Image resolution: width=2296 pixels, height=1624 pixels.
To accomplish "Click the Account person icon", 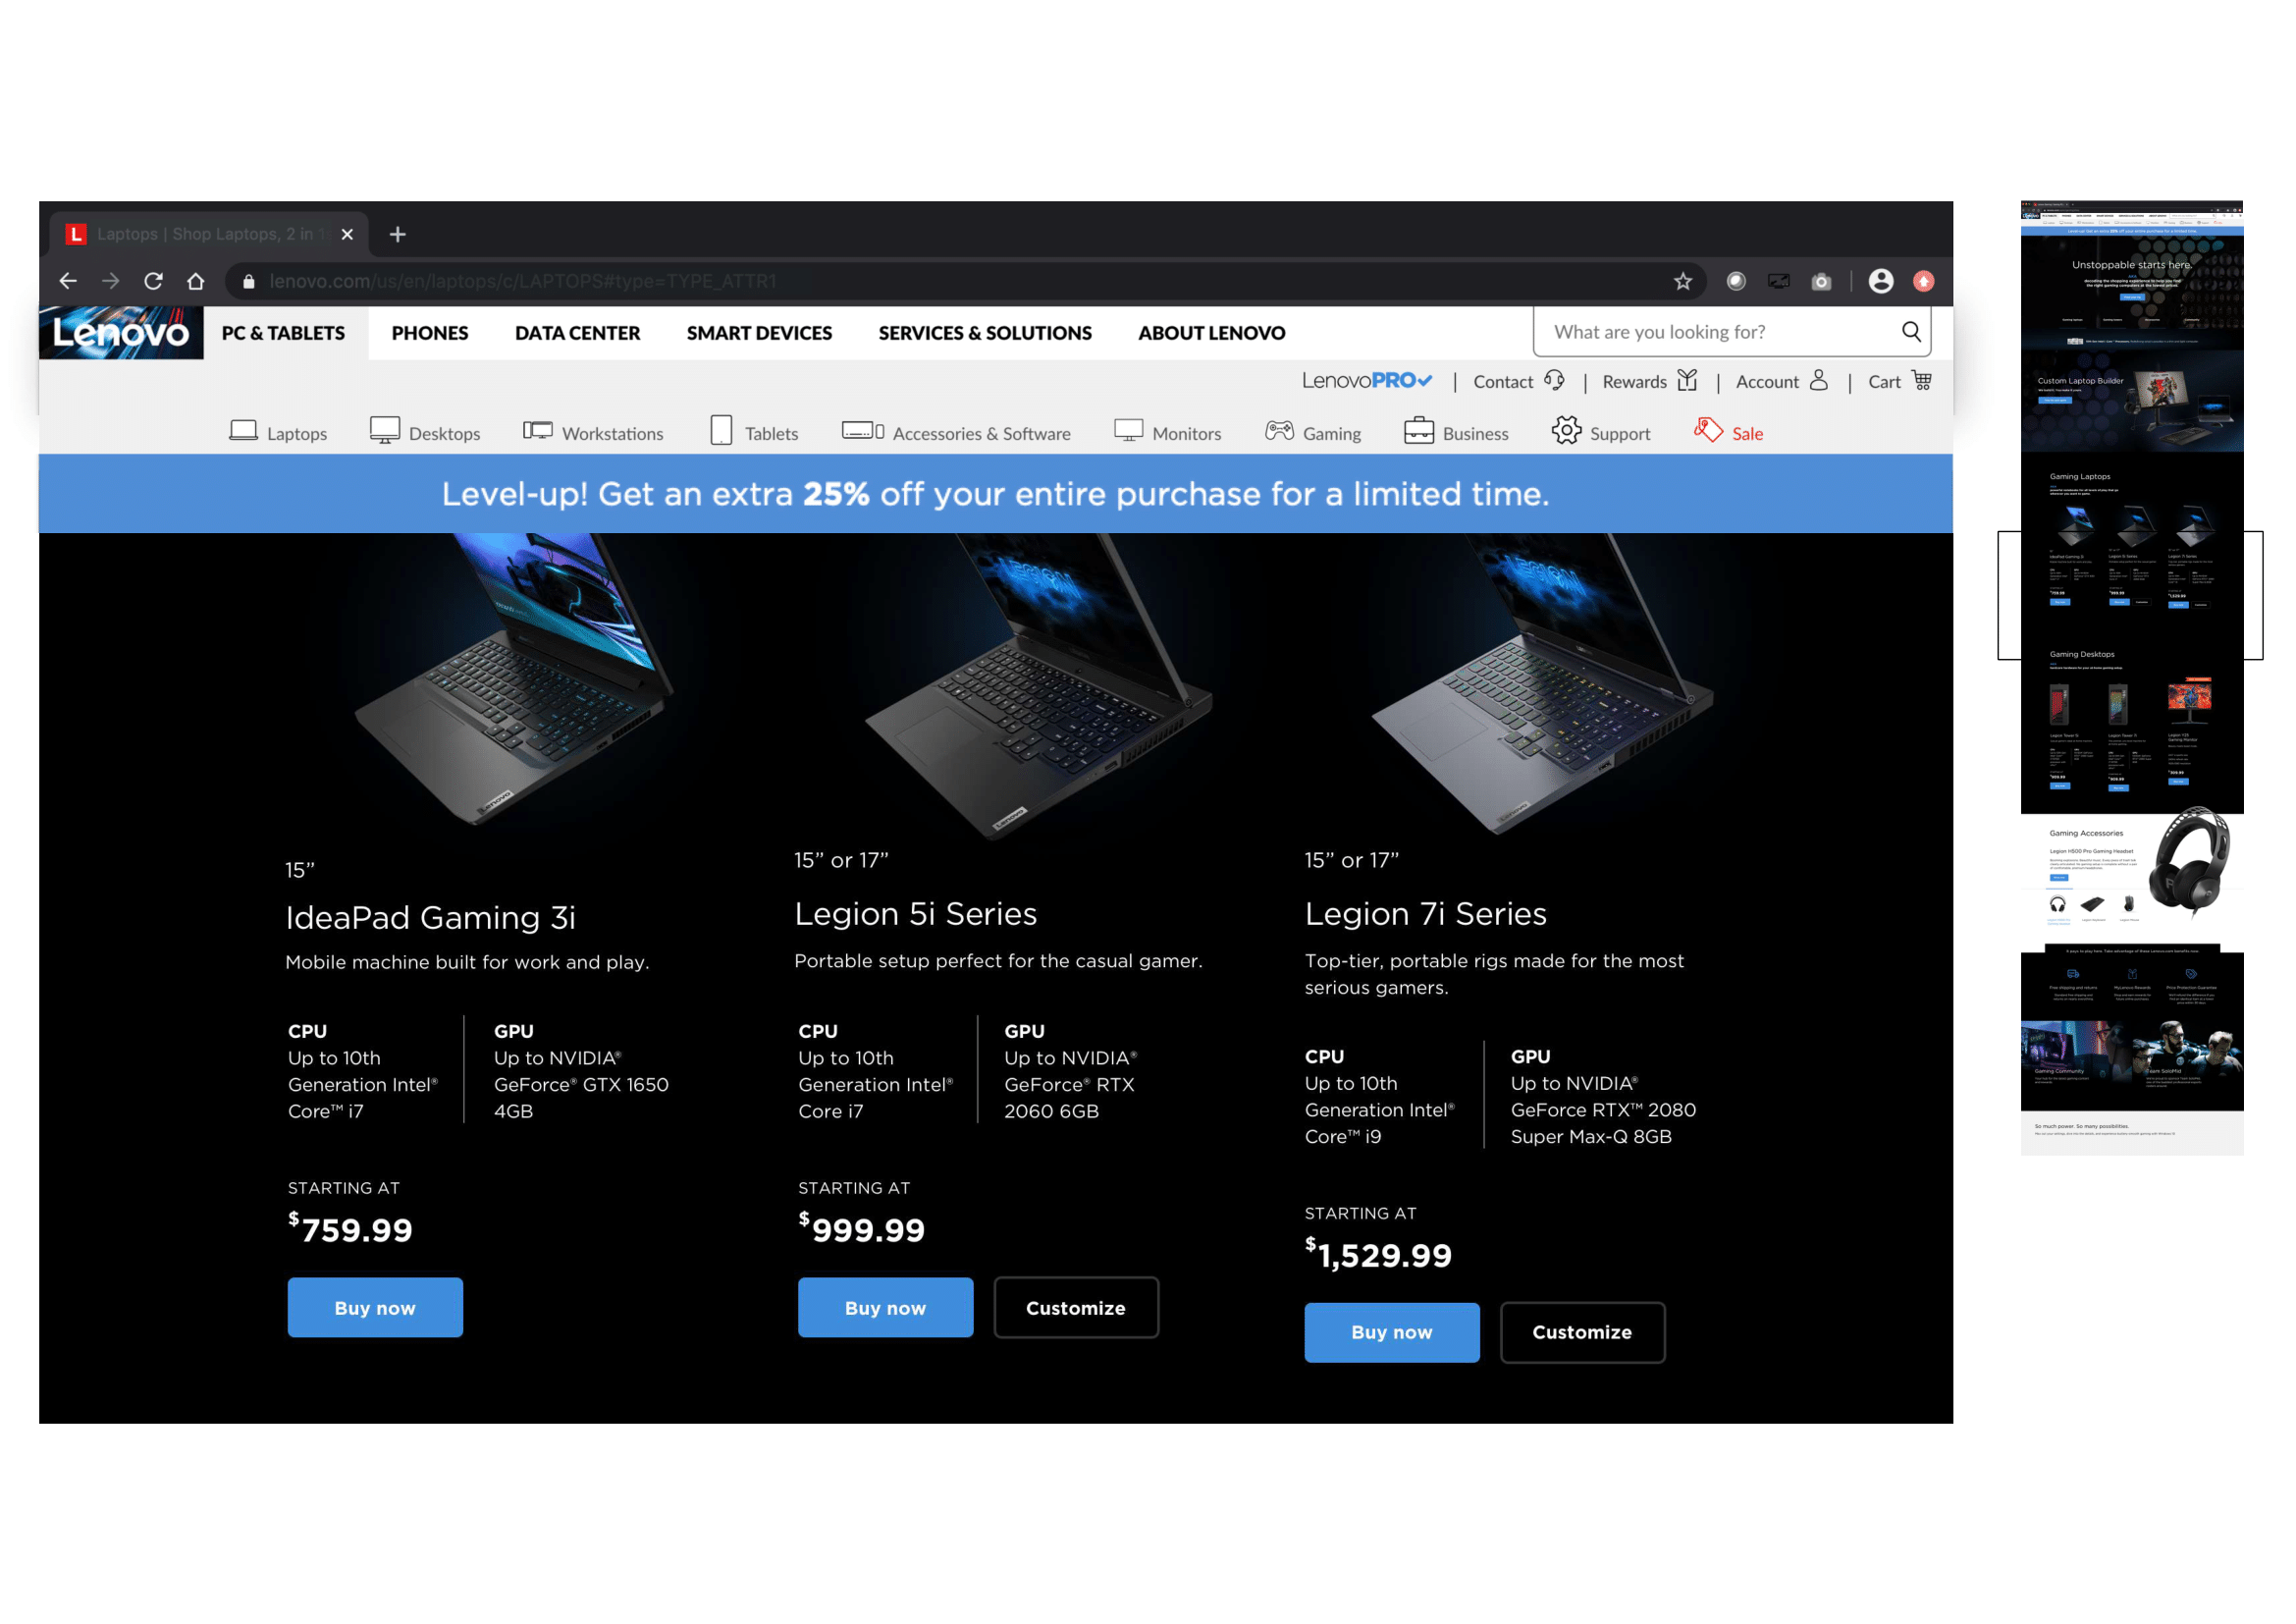I will point(1818,380).
